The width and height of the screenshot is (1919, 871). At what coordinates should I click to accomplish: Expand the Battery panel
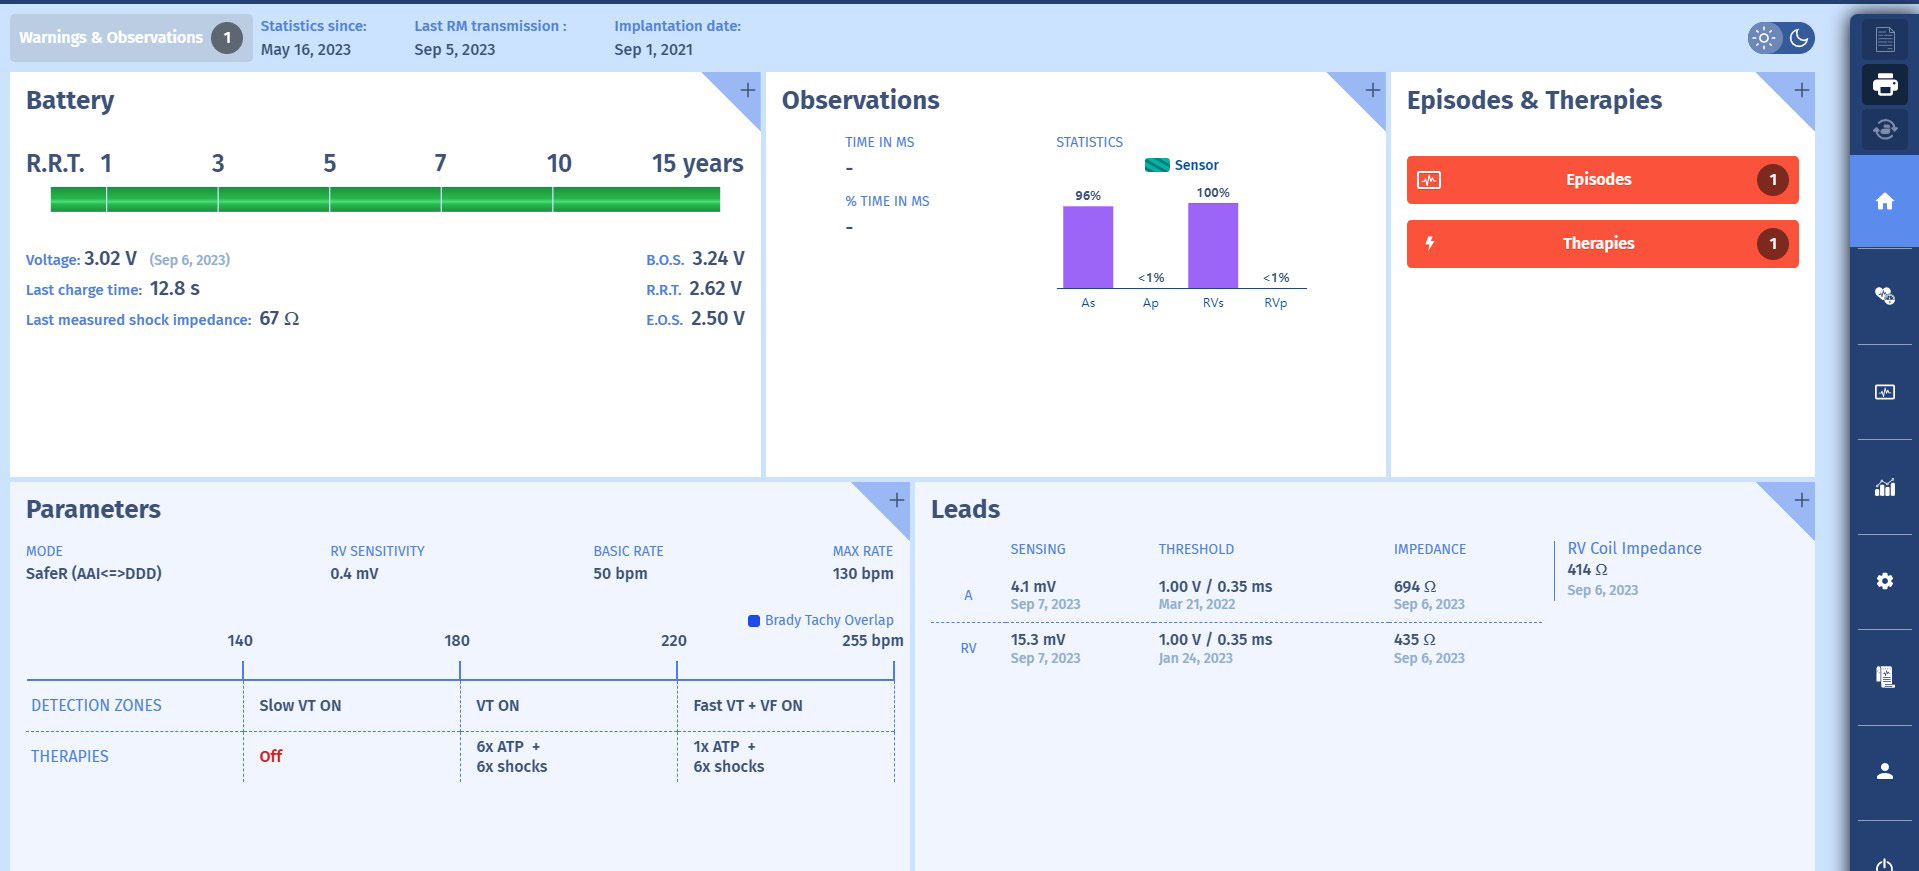coord(747,91)
